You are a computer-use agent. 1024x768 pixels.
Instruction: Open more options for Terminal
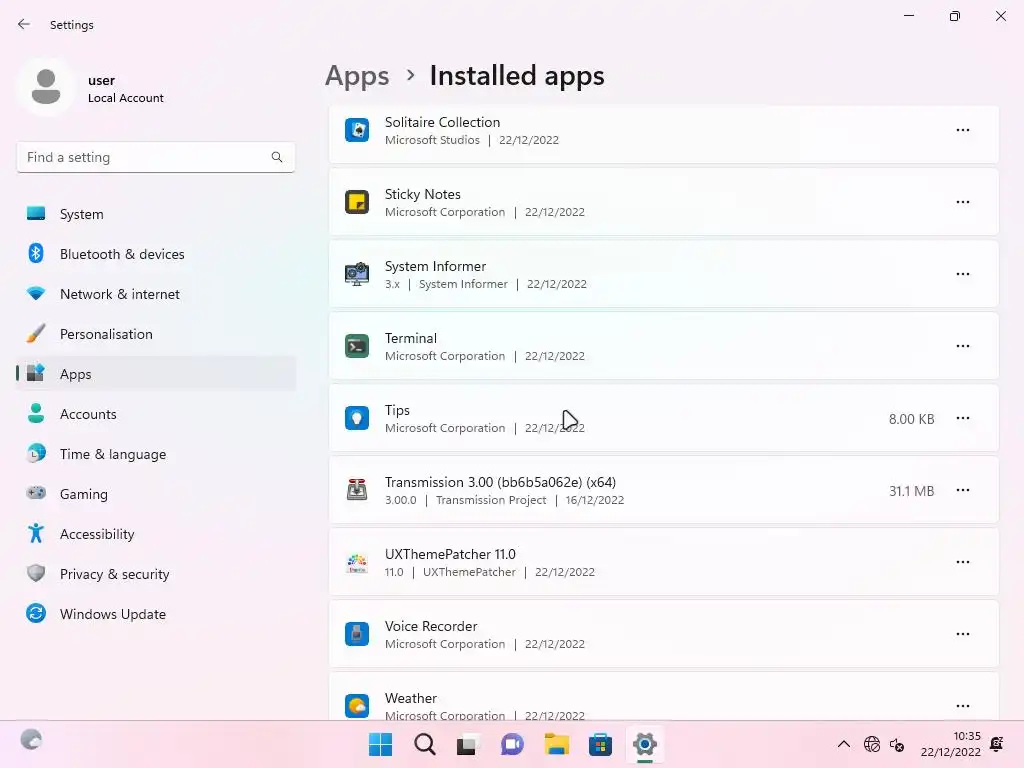pos(963,346)
